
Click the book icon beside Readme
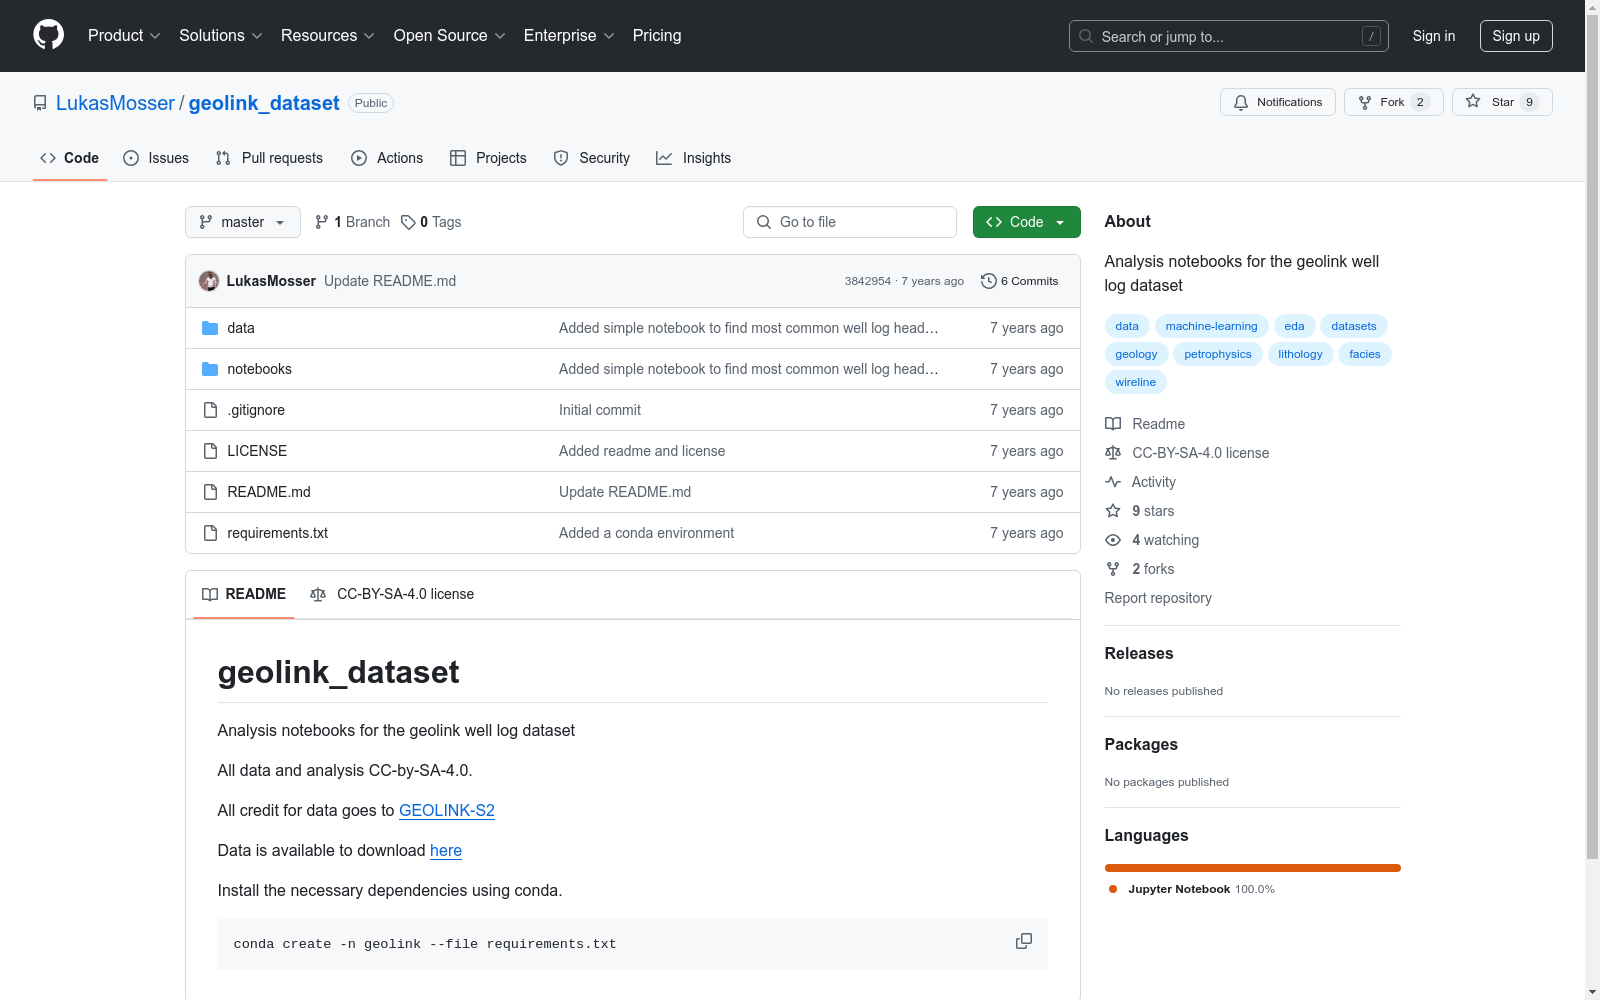point(1113,424)
